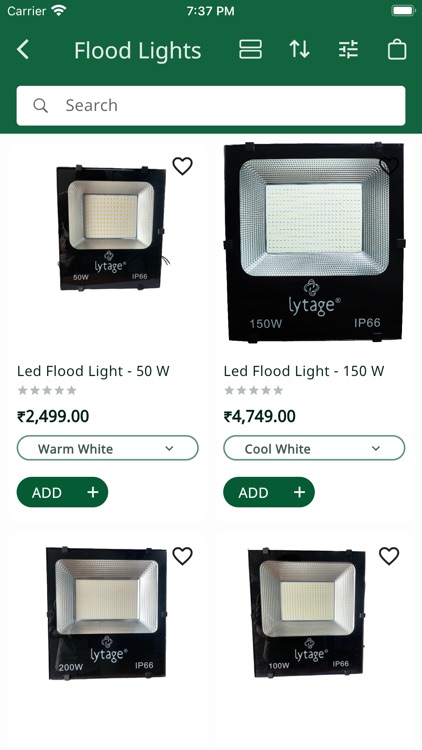Tap plus icon on 150 W ADD button

point(300,492)
